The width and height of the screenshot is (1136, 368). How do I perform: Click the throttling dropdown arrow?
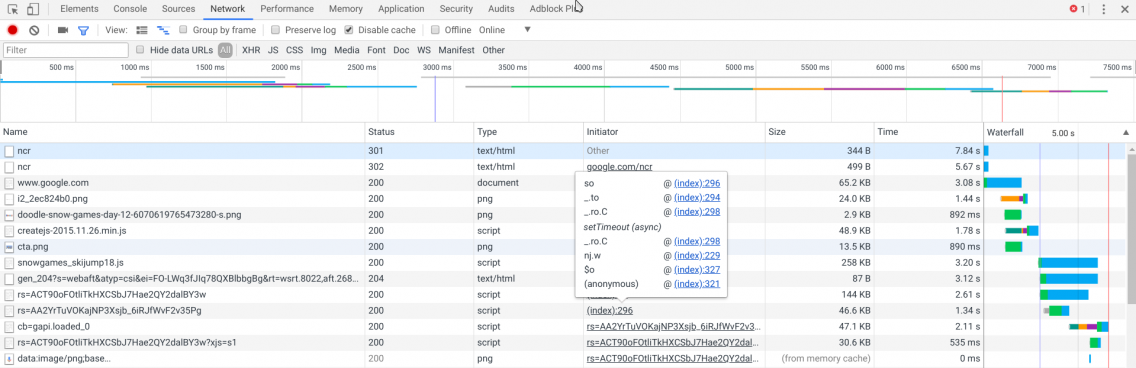pyautogui.click(x=527, y=30)
